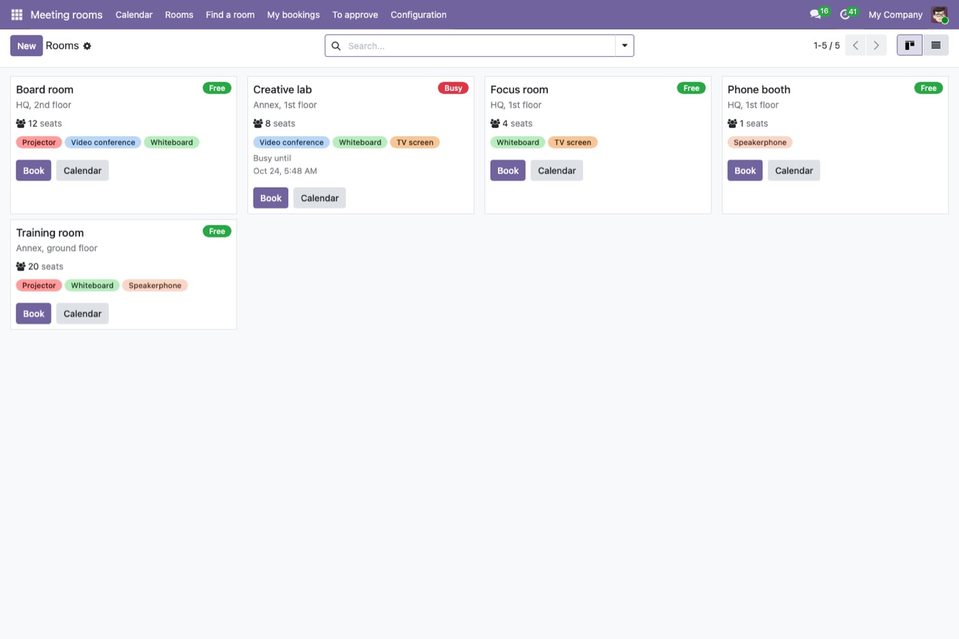Viewport: 959px width, 639px height.
Task: Book the Creative lab
Action: tap(271, 198)
